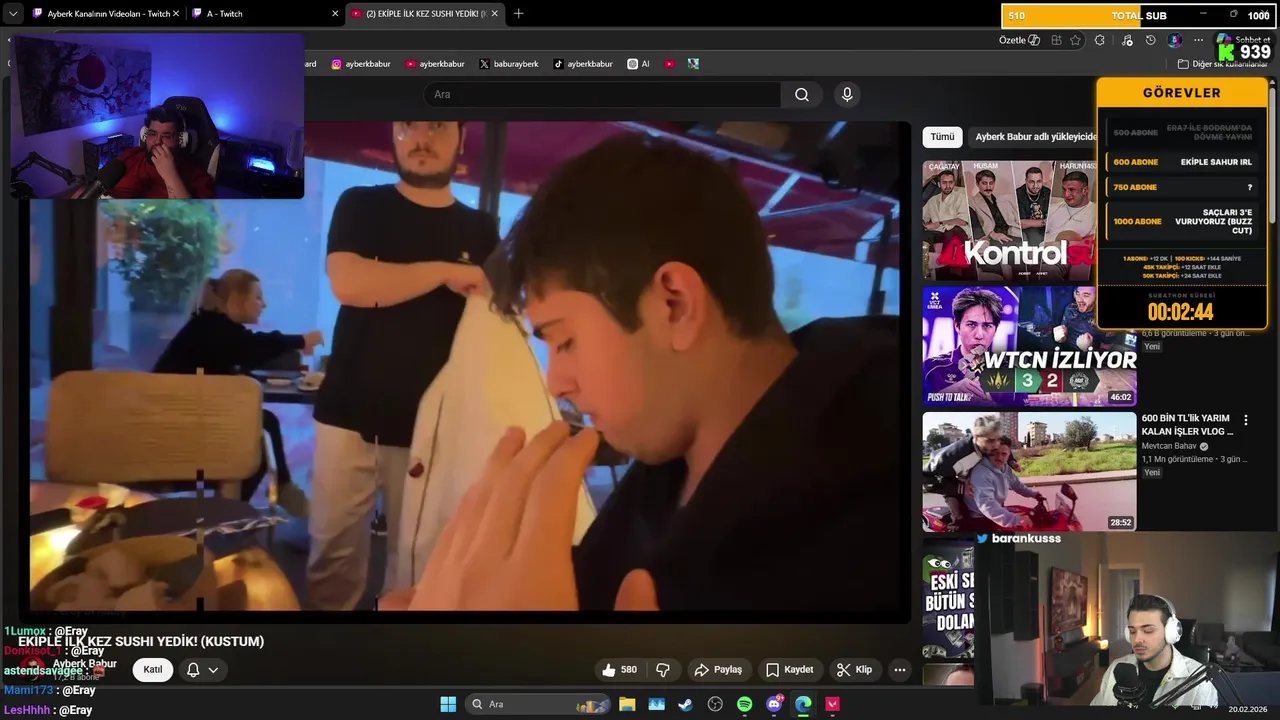
Task: Open the Edge profile avatar
Action: point(1175,40)
